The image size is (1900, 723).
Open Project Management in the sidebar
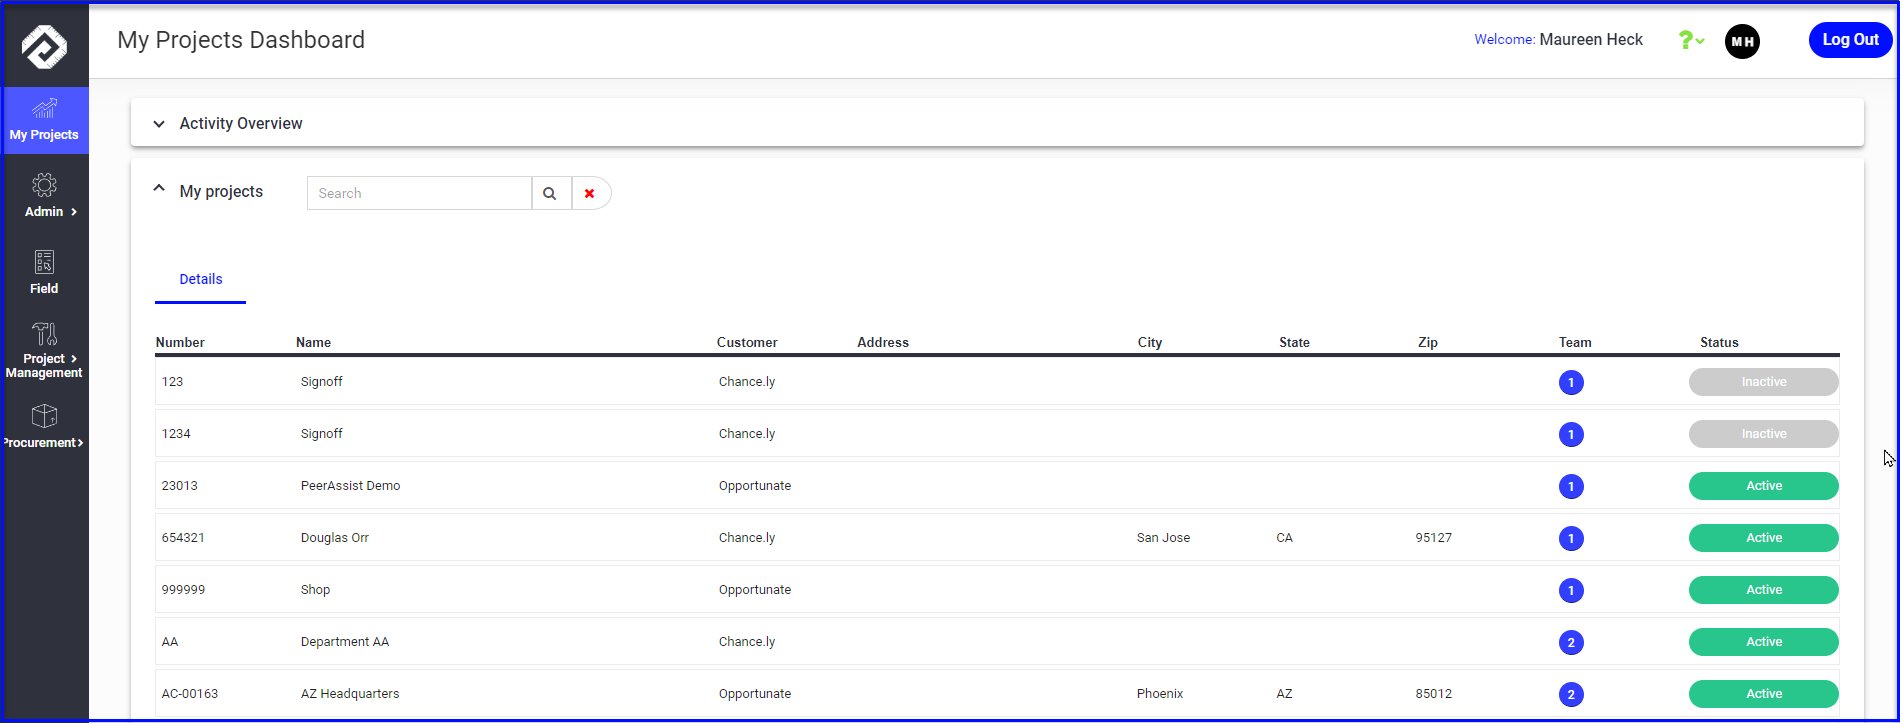click(44, 350)
